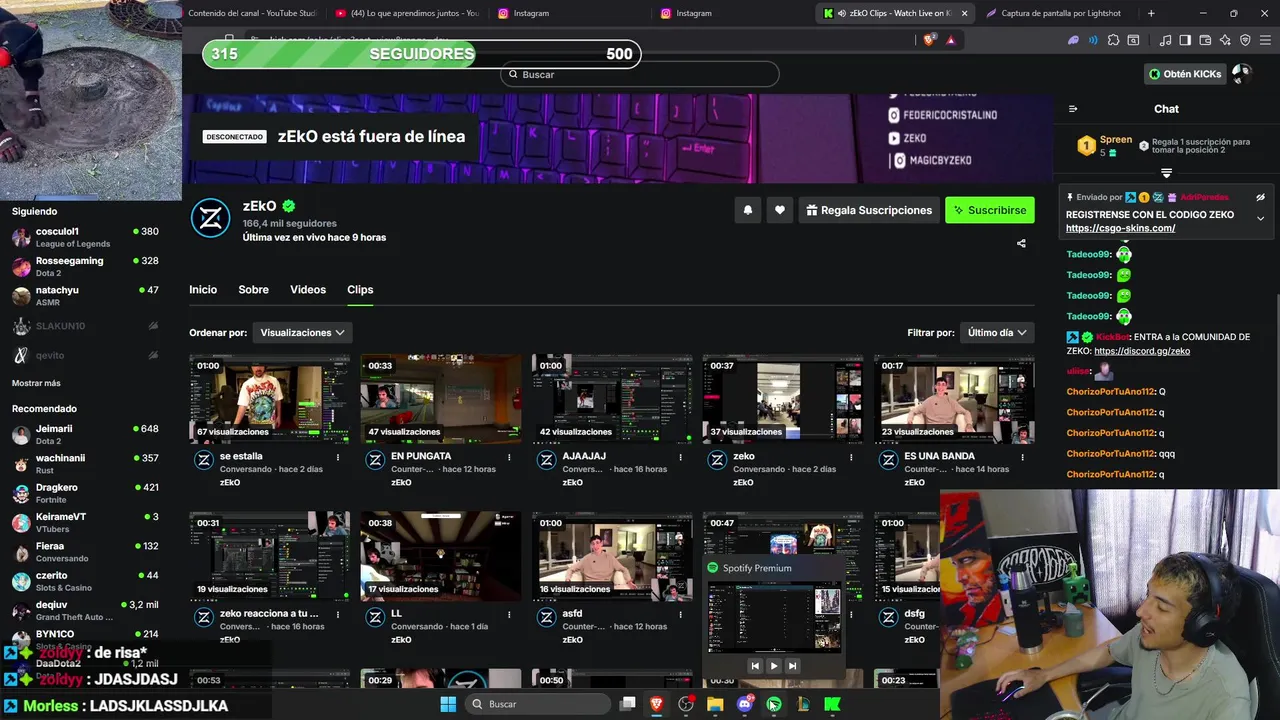Open the discord.gg/zeko link in chat
The image size is (1280, 720).
coord(1142,351)
